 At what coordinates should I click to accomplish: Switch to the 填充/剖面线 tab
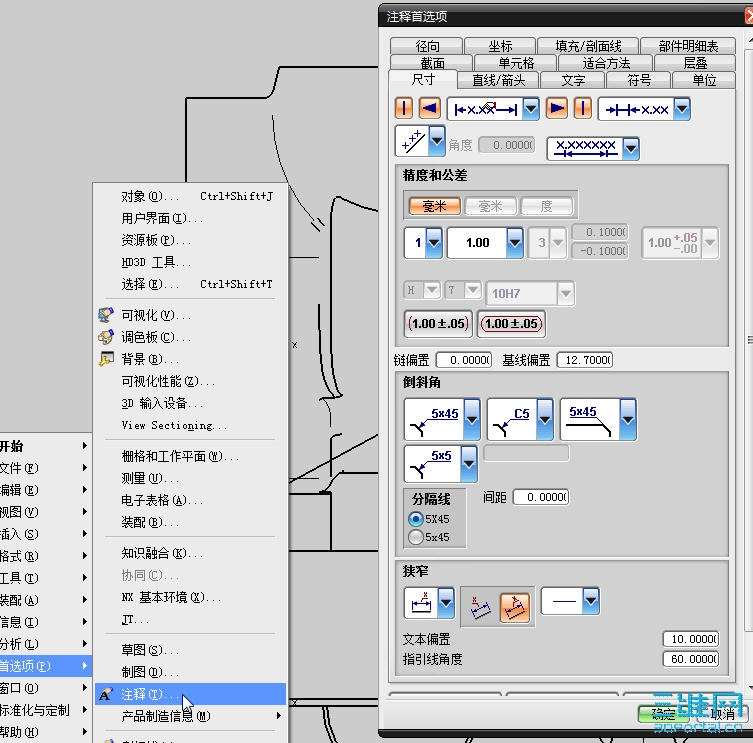tap(588, 46)
